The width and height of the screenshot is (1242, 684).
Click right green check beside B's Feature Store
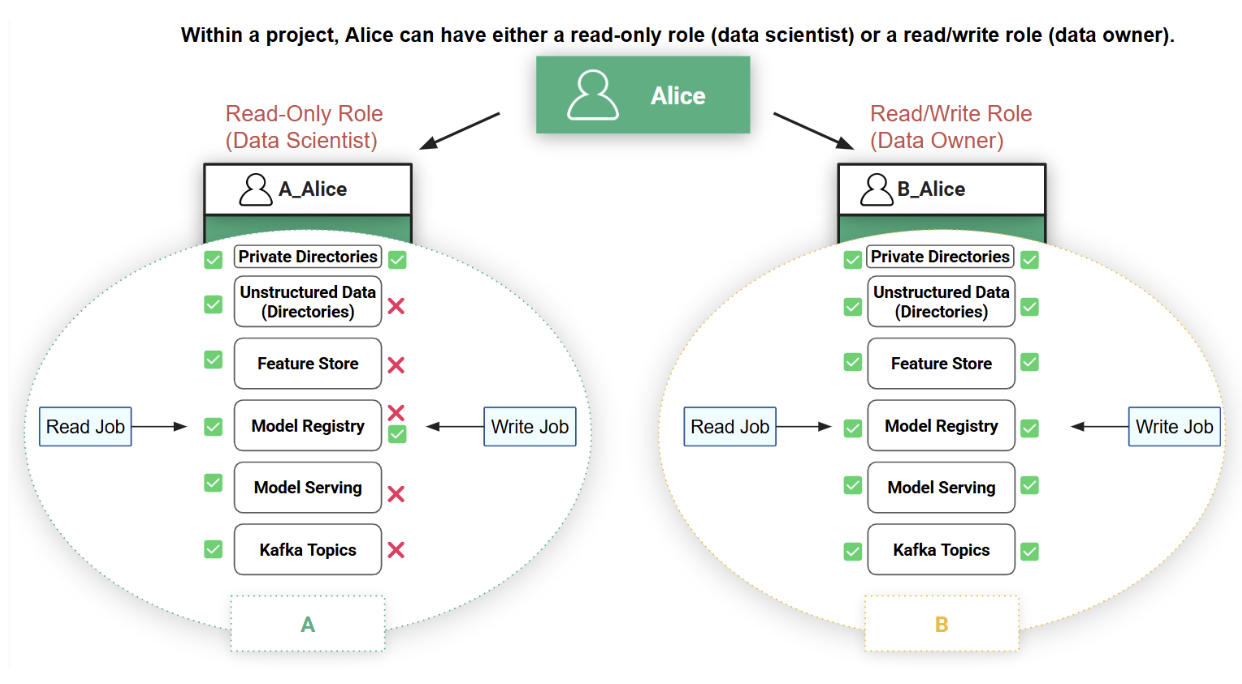pos(1029,362)
